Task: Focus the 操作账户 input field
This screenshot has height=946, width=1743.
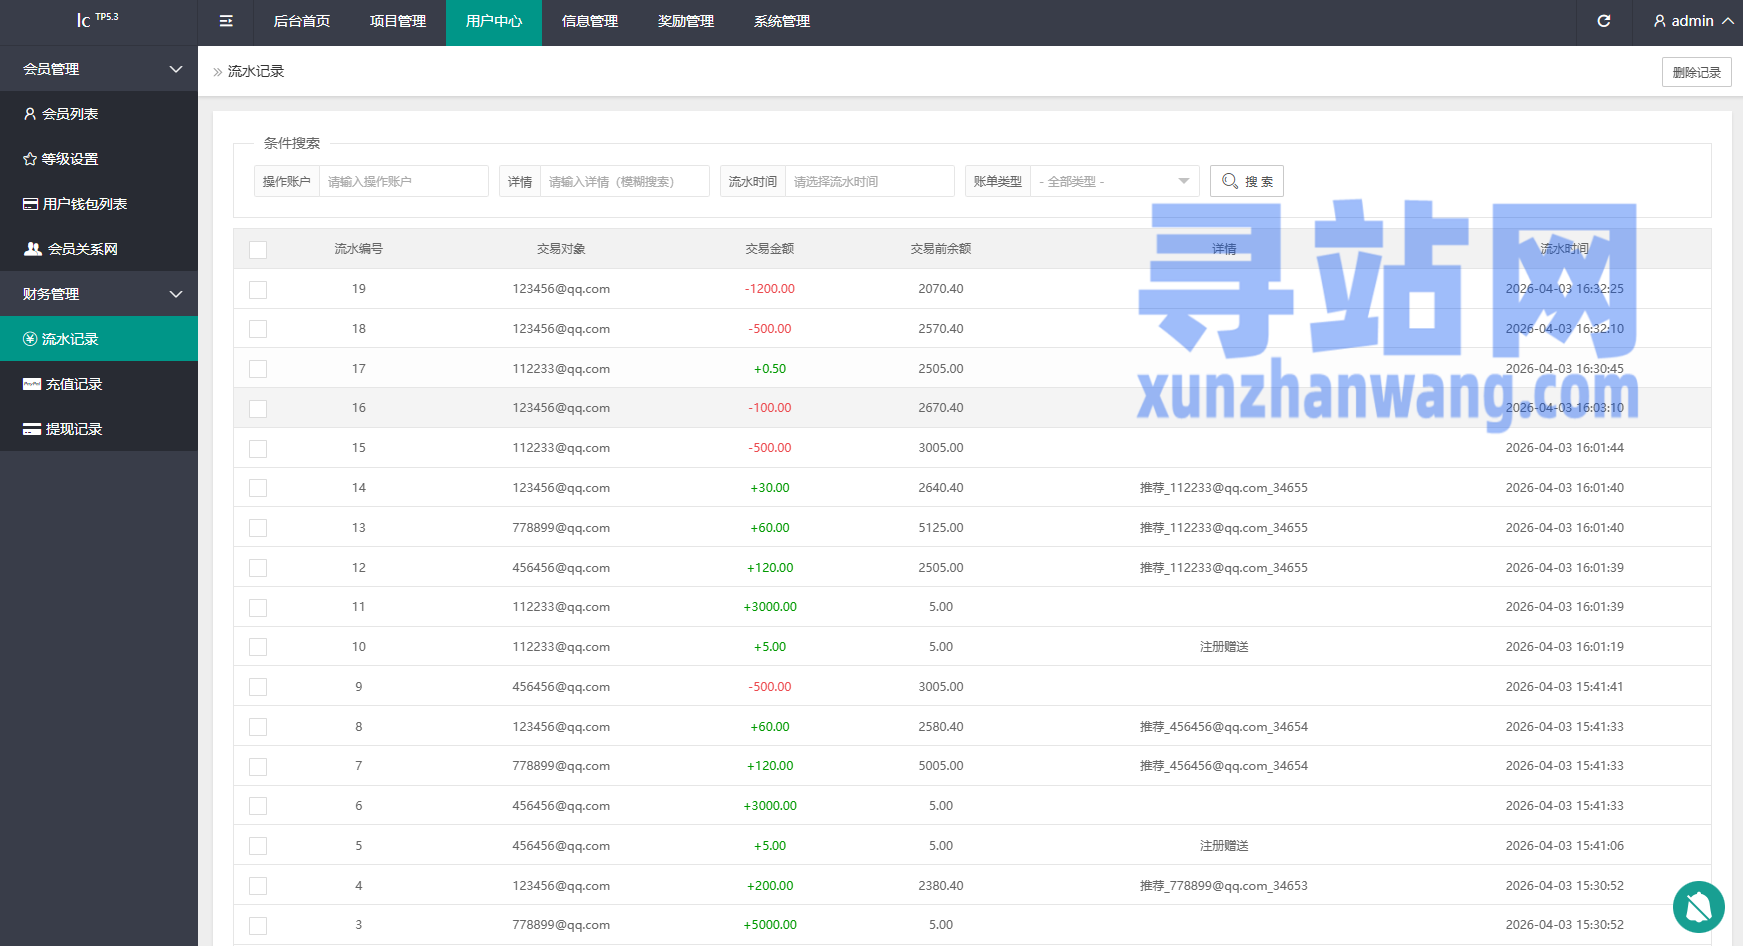Action: [x=404, y=181]
